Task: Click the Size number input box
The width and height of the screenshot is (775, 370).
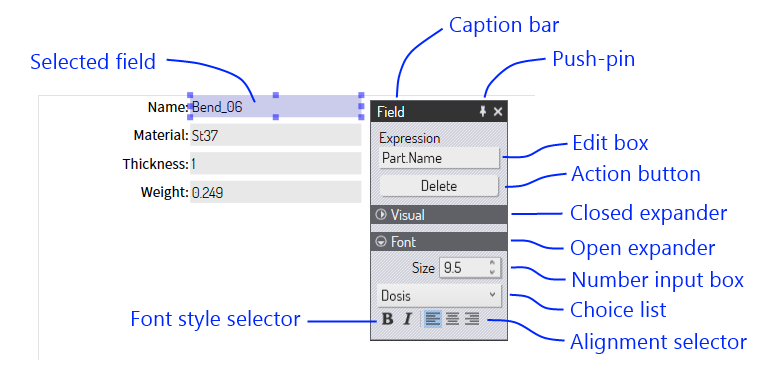Action: (470, 268)
